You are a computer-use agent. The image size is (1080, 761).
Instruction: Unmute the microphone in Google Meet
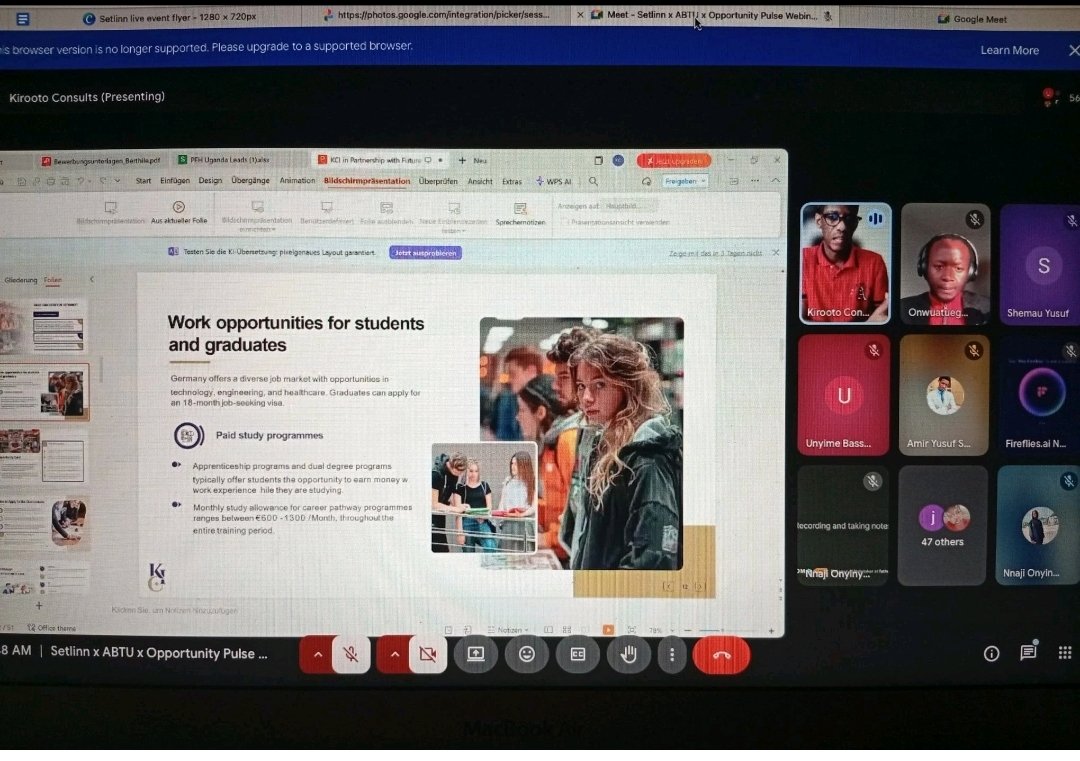(350, 654)
